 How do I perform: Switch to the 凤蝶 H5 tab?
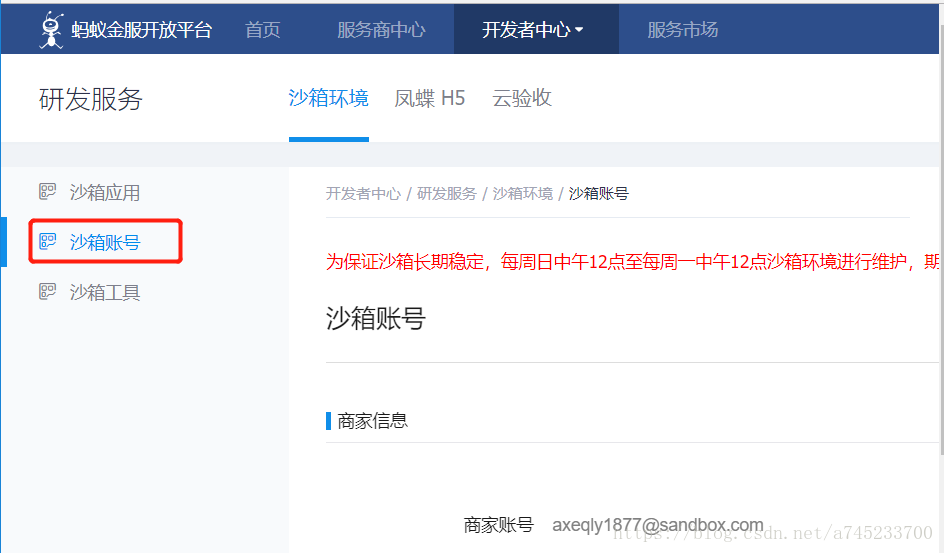pyautogui.click(x=430, y=98)
